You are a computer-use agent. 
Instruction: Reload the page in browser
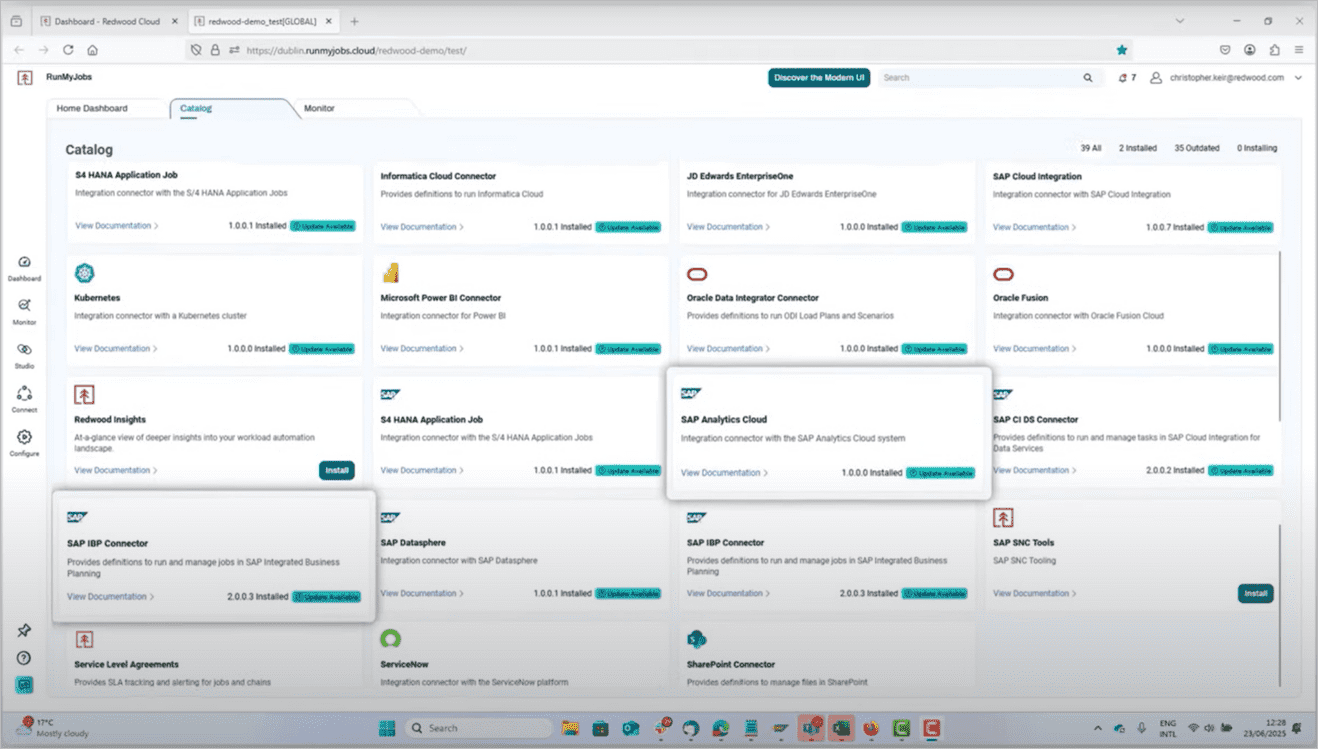68,50
